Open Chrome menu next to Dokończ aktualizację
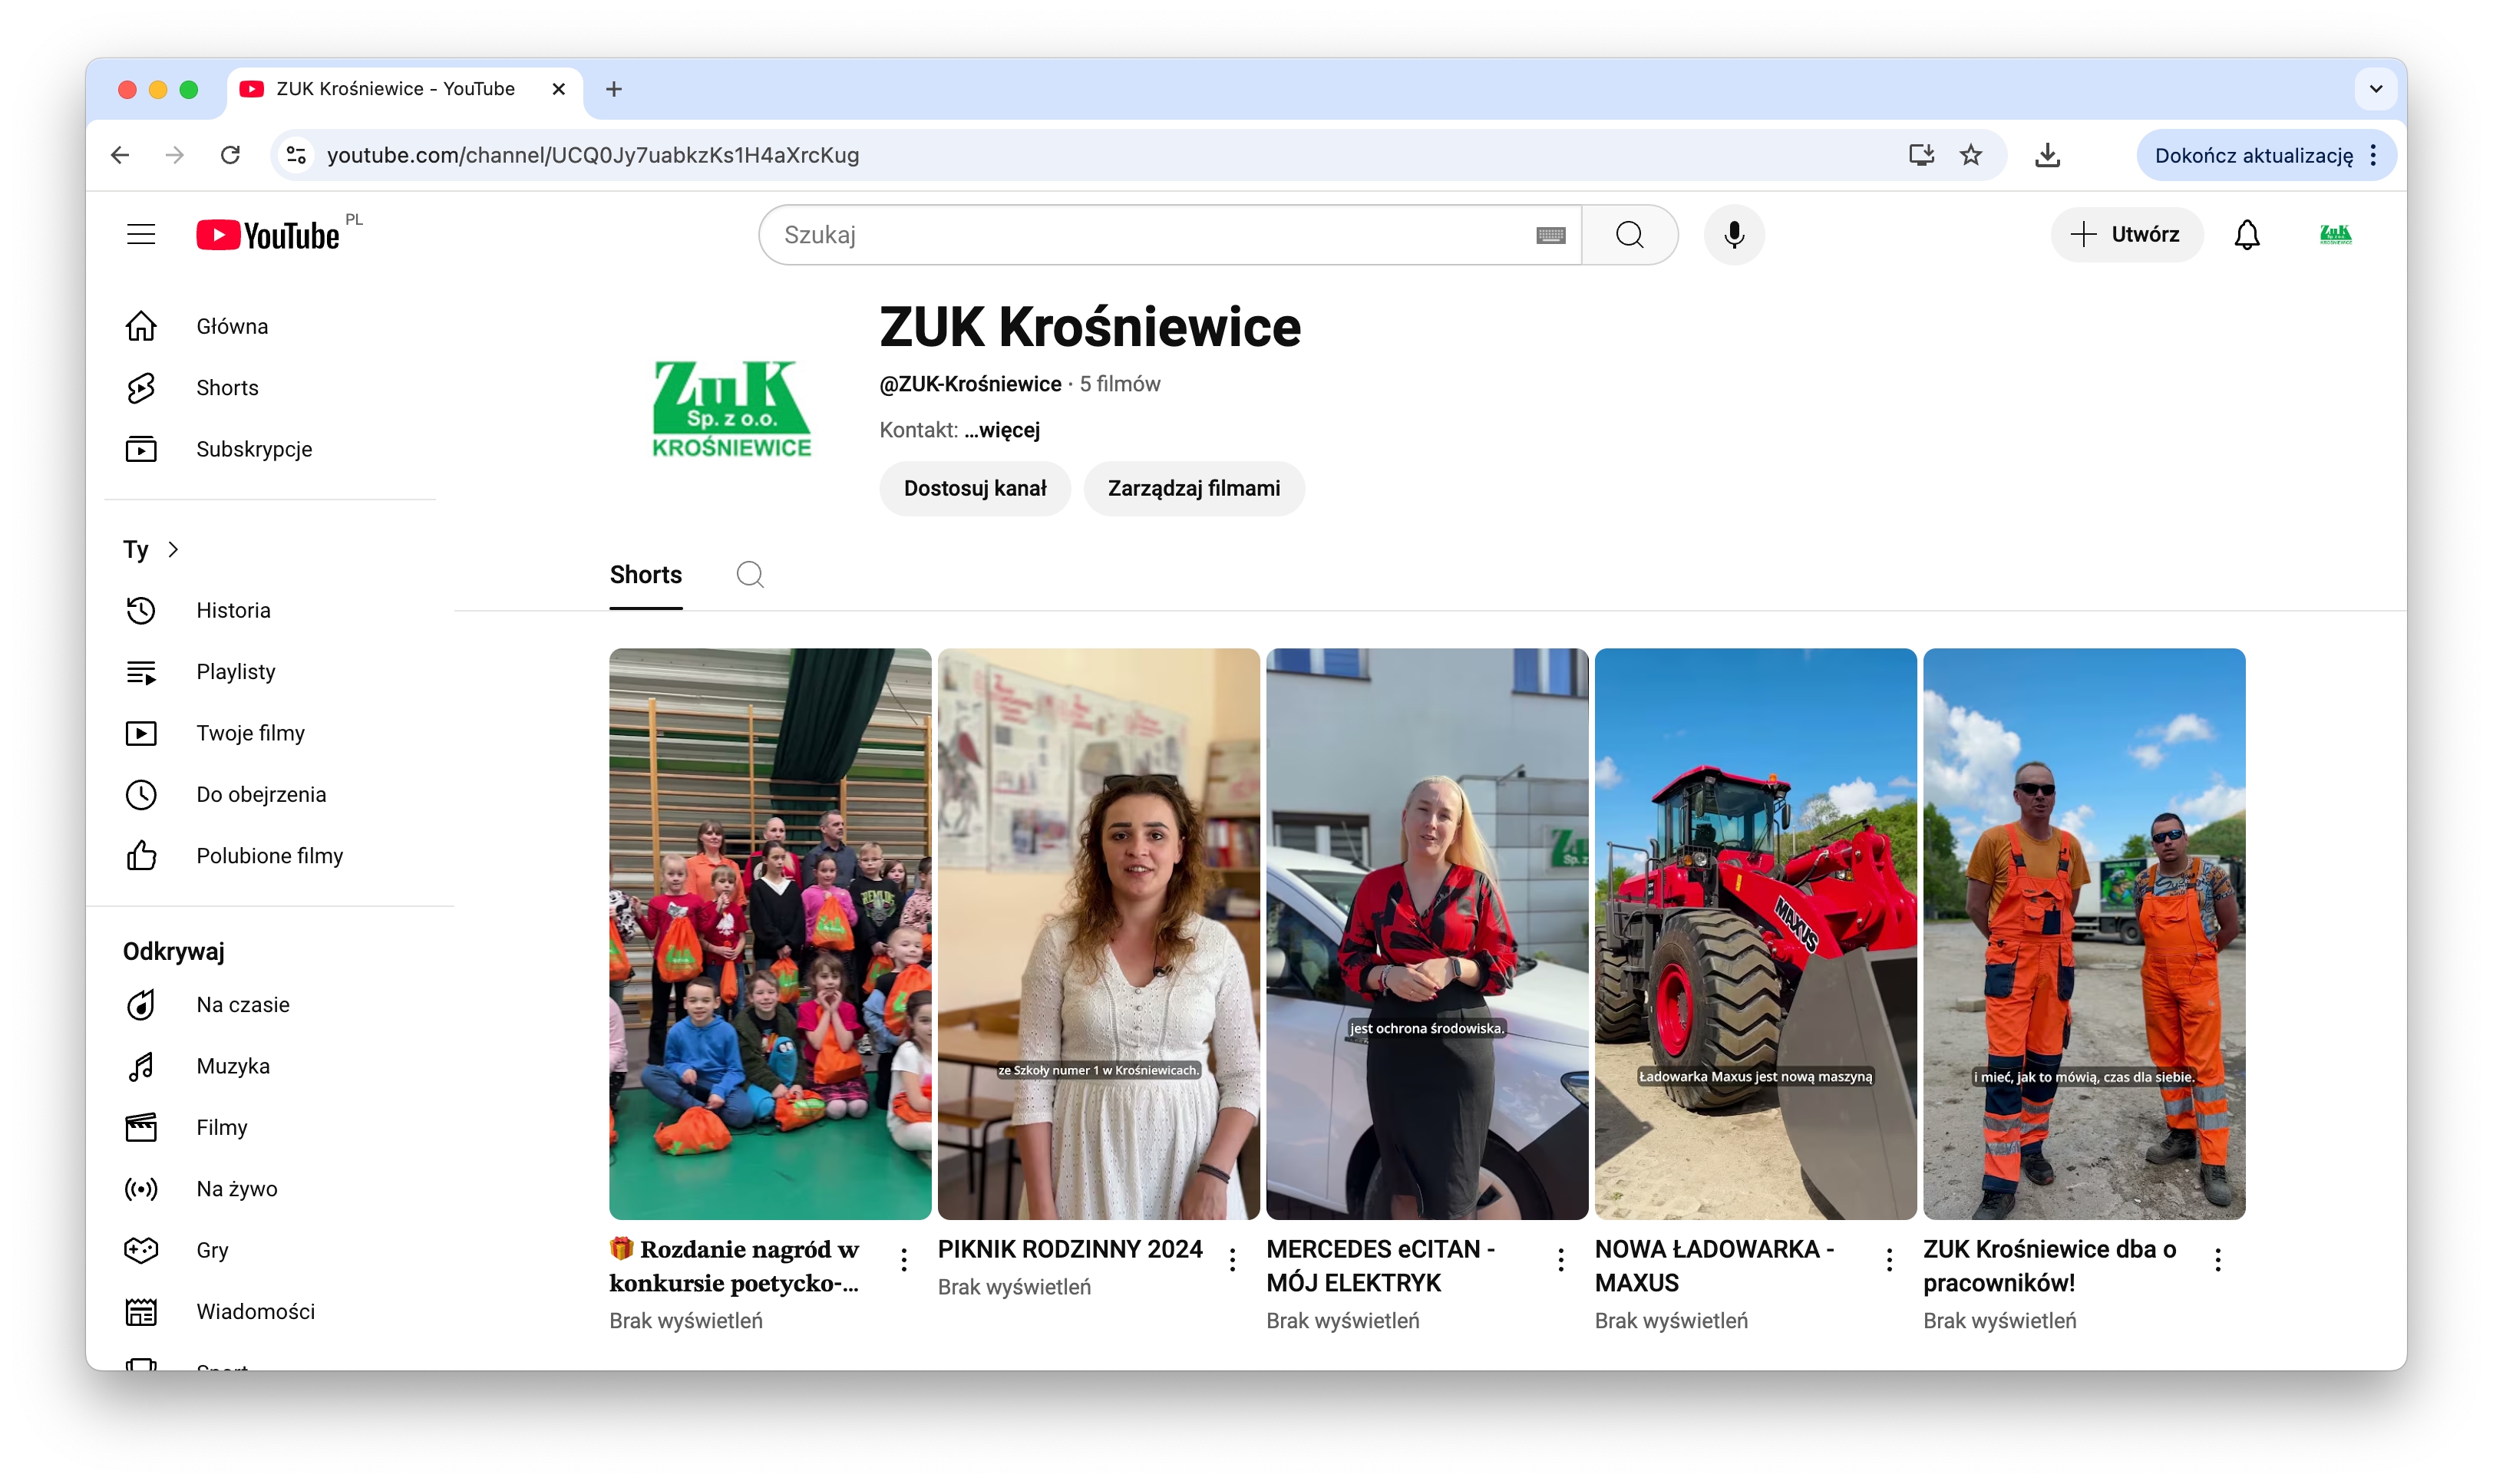Viewport: 2493px width, 1484px height. pos(2373,155)
